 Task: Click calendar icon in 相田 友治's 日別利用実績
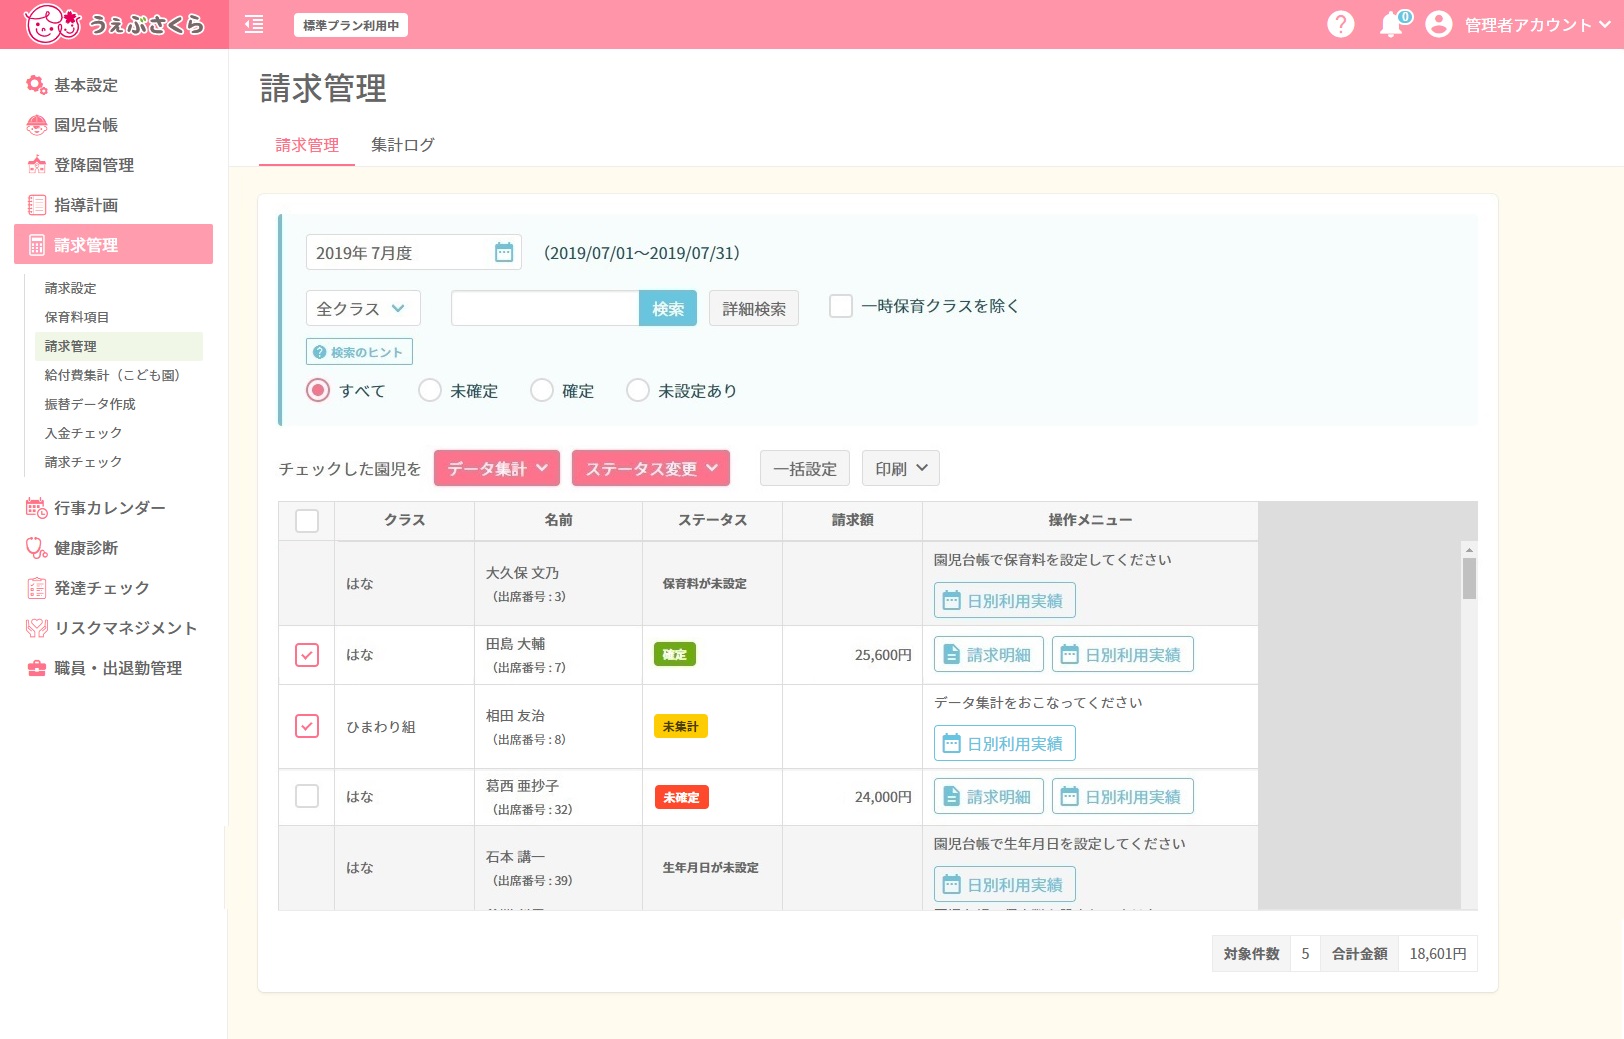click(x=951, y=744)
